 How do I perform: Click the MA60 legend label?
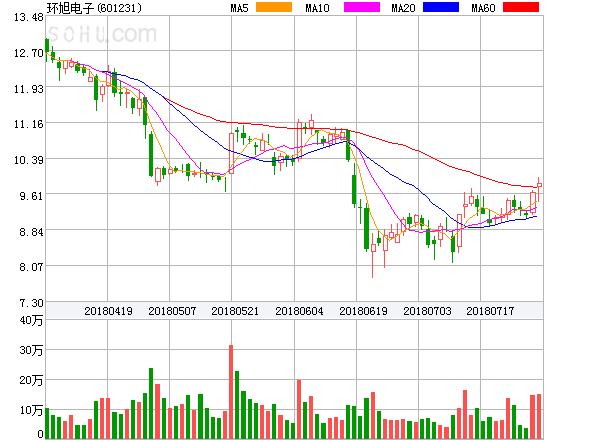pos(483,8)
